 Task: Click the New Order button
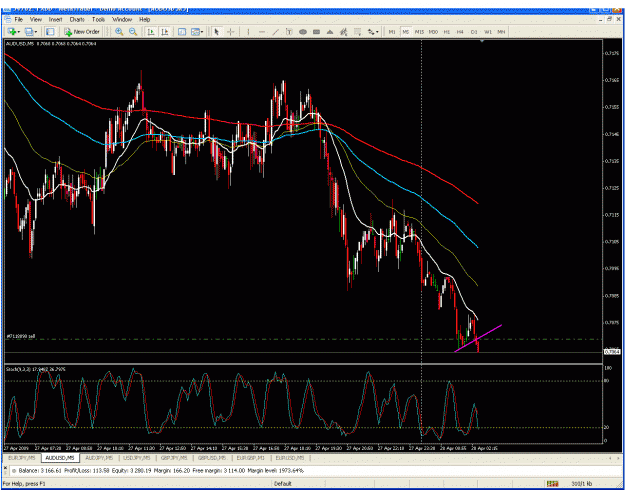(x=82, y=32)
